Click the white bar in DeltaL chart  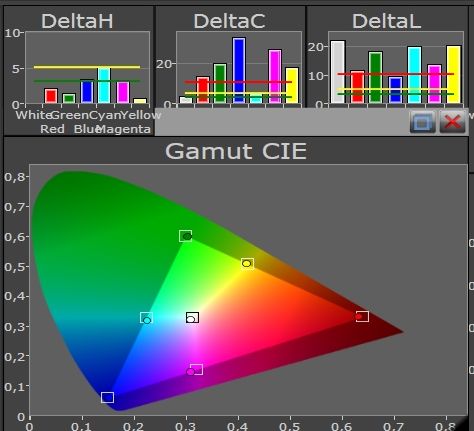pos(338,72)
